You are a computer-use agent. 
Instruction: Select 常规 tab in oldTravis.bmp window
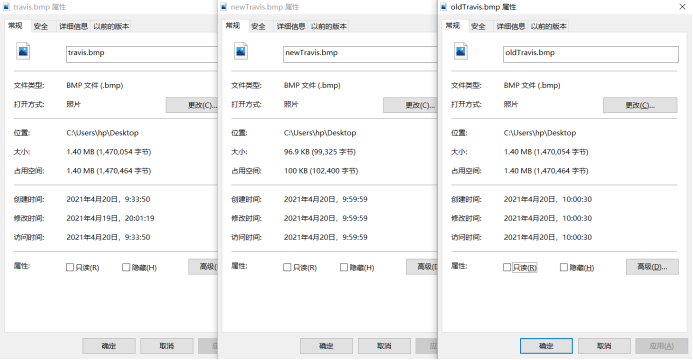pyautogui.click(x=453, y=26)
